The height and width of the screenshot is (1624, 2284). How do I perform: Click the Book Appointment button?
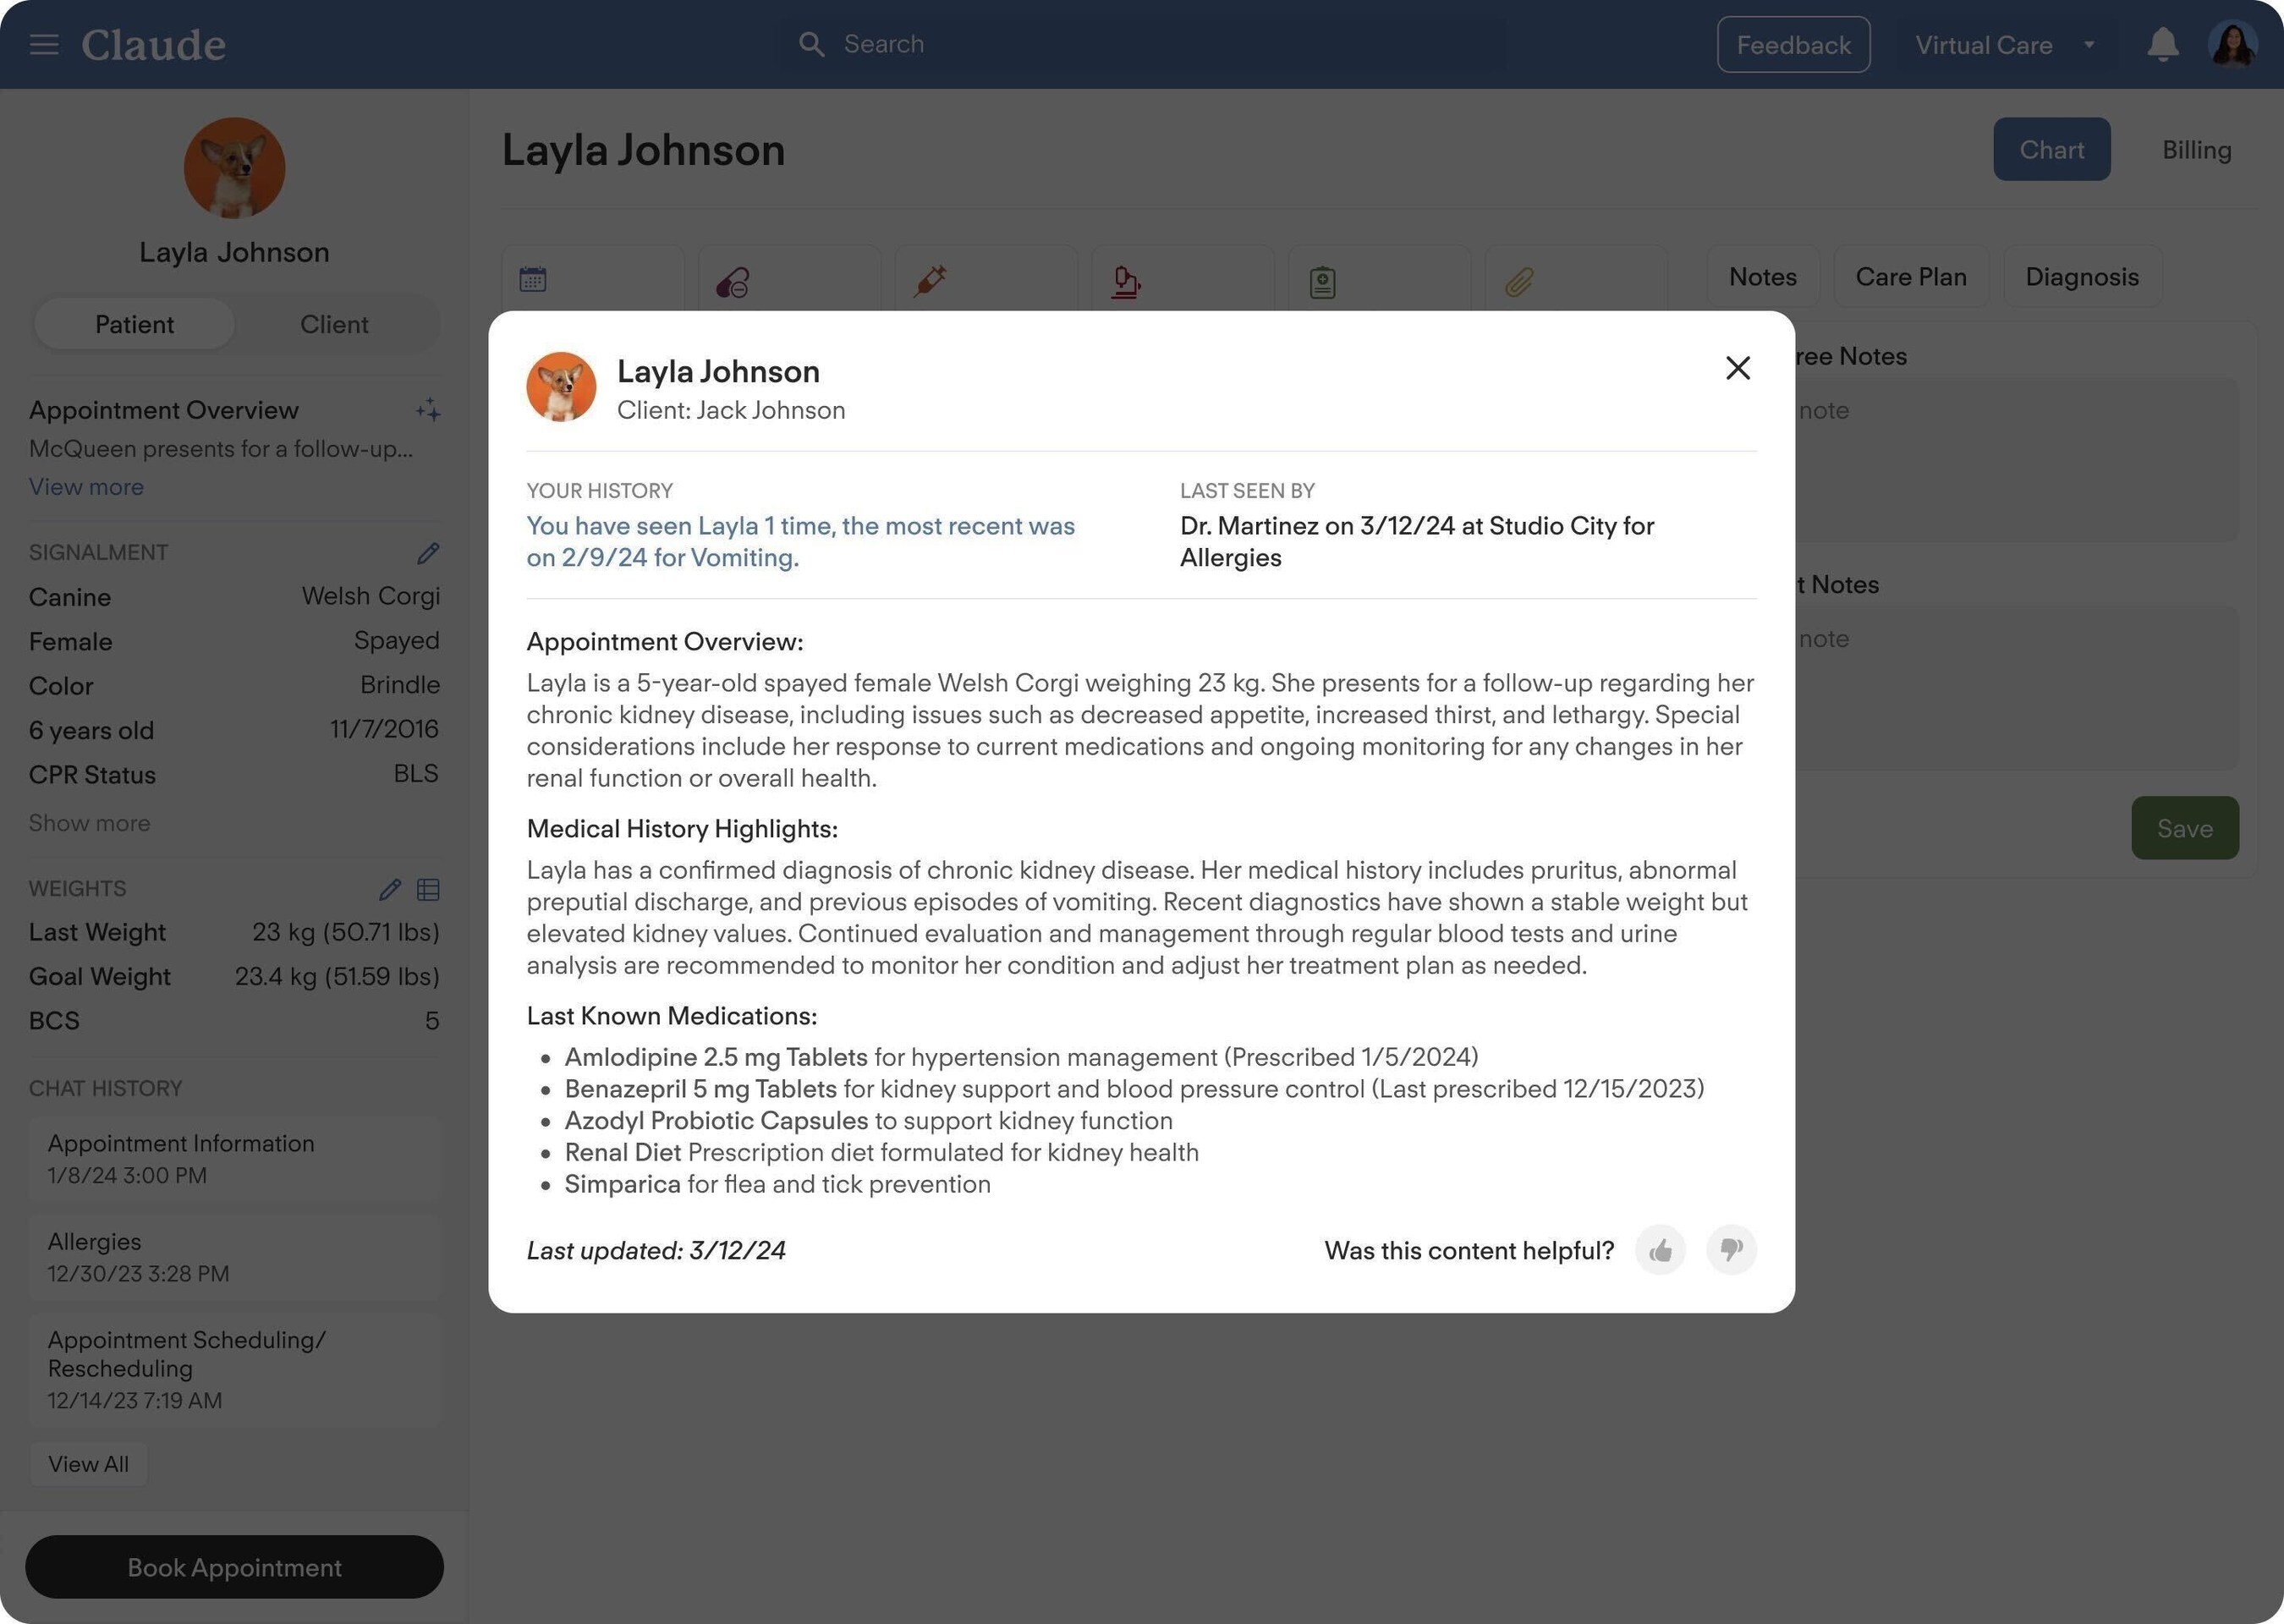234,1567
